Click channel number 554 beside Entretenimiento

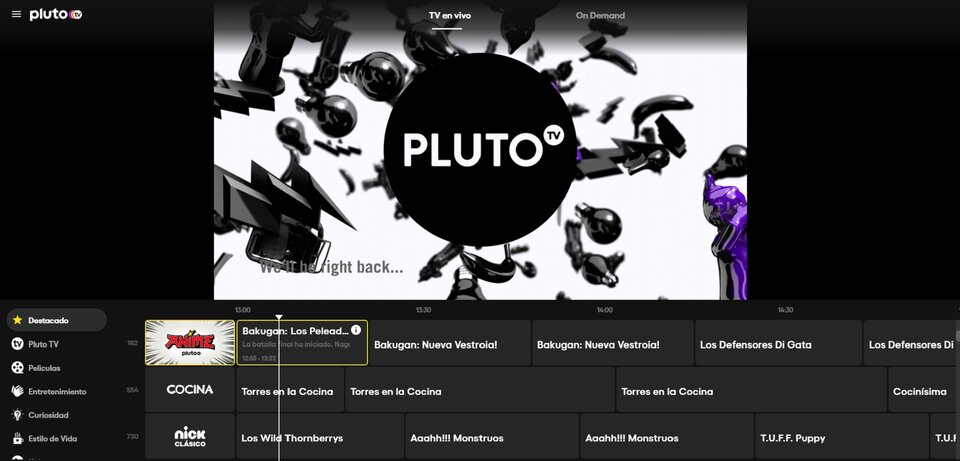pyautogui.click(x=132, y=390)
